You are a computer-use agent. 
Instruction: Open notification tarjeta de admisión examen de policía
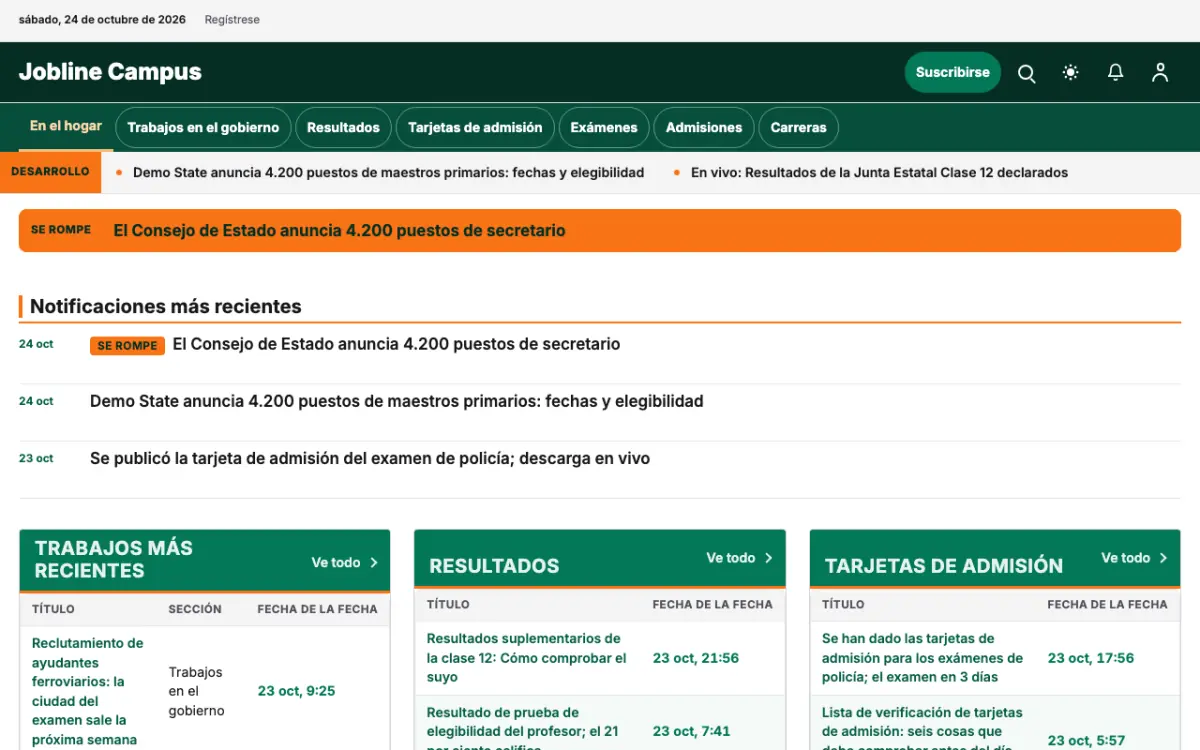click(x=370, y=459)
